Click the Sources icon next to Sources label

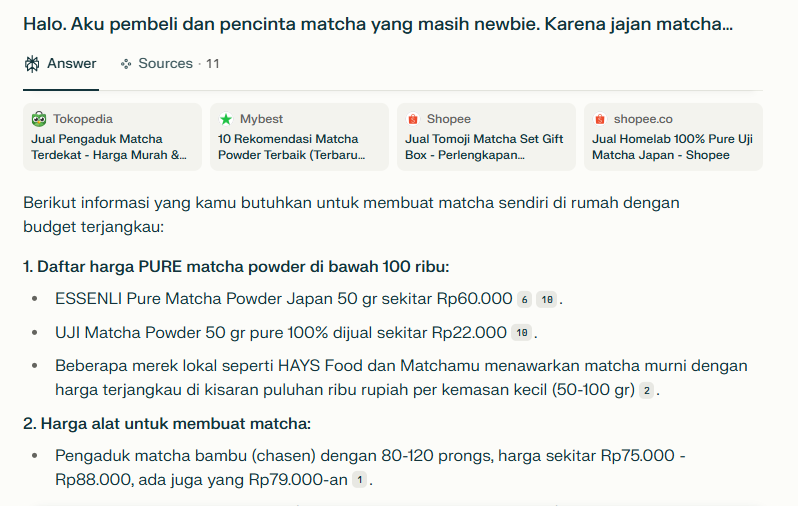(x=126, y=64)
